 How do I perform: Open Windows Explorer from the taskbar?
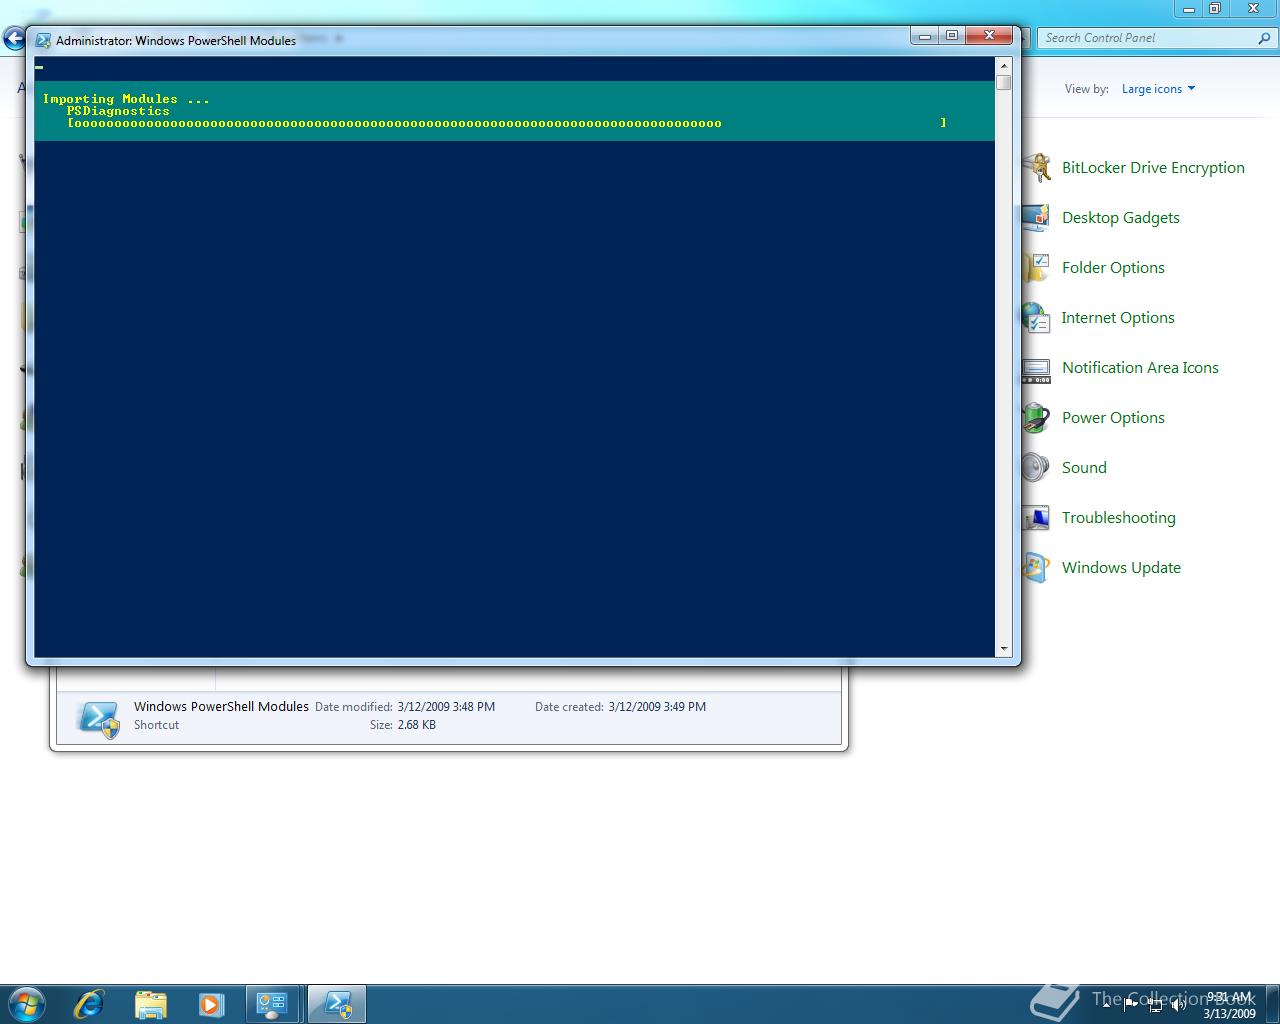point(150,1004)
